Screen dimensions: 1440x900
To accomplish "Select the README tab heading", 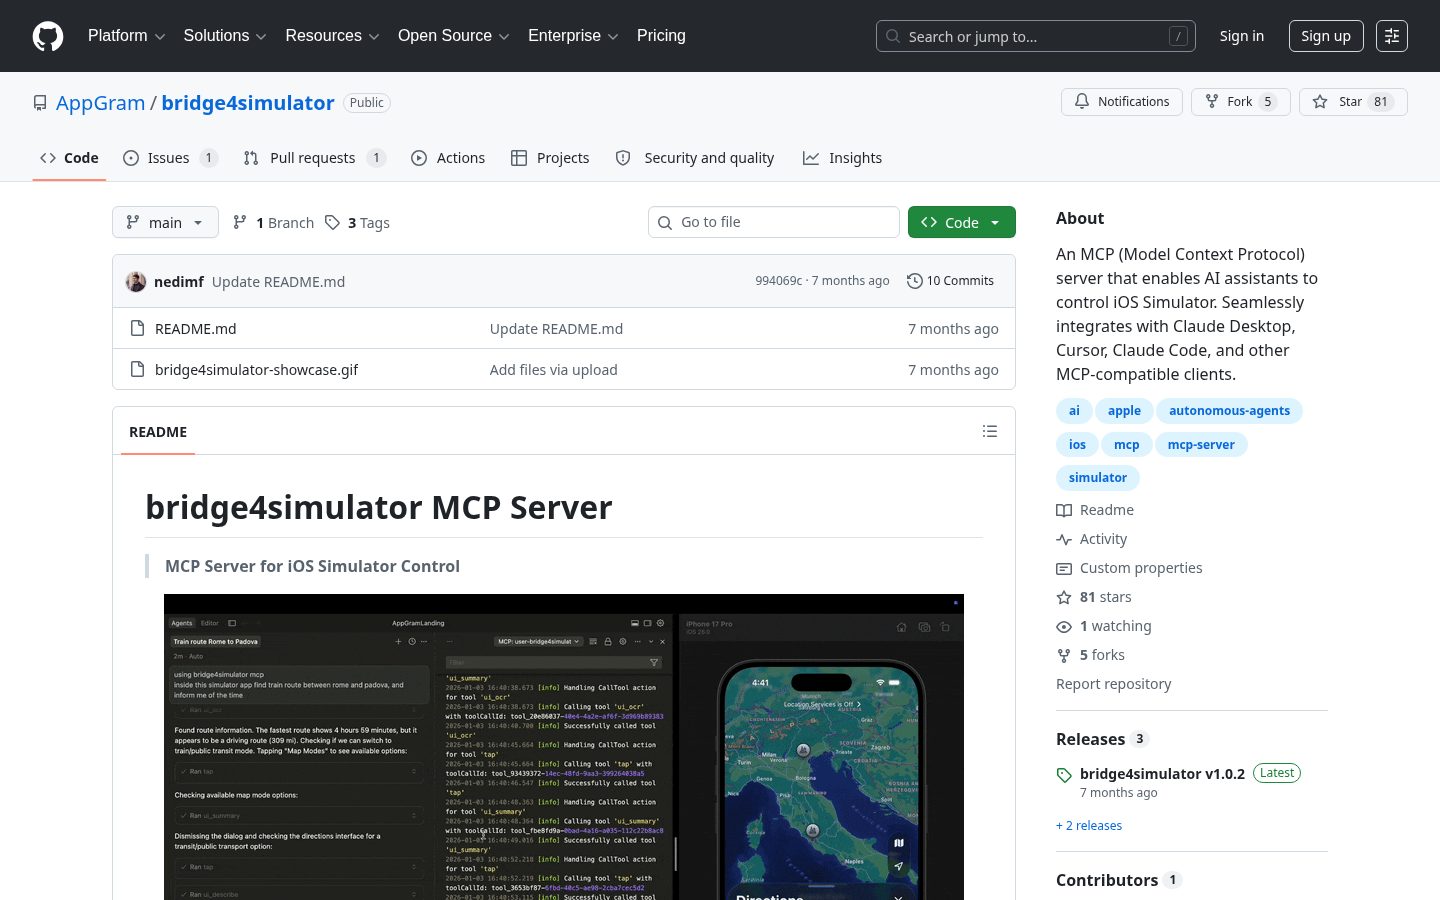I will 158,432.
